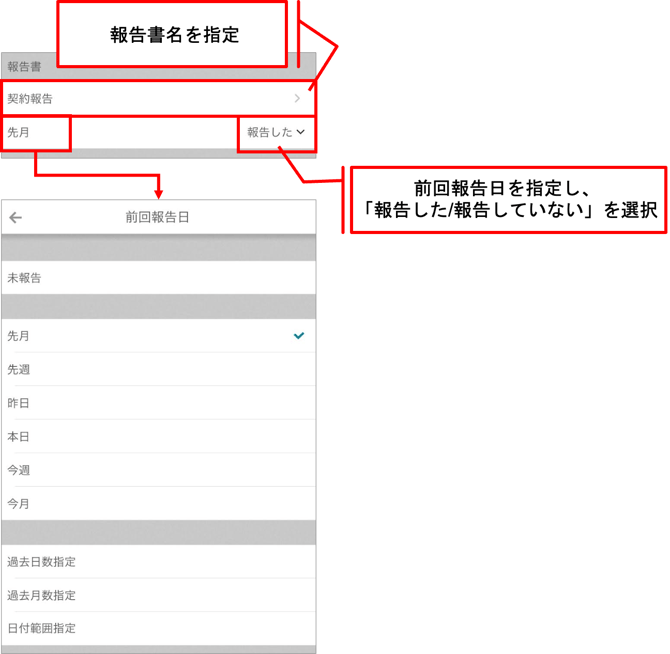
Task: Click the 前回報告日を指定し callout box
Action: click(x=505, y=200)
